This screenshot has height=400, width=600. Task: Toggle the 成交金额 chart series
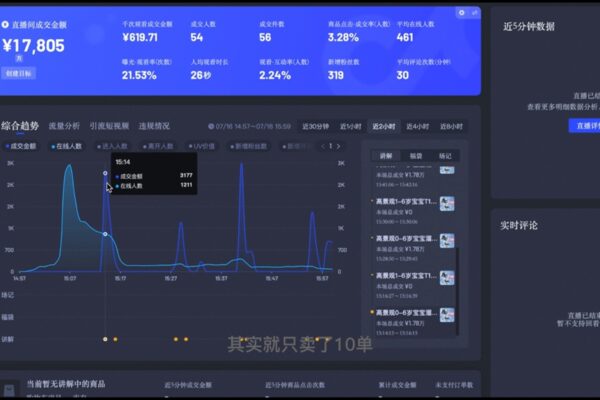pyautogui.click(x=21, y=146)
